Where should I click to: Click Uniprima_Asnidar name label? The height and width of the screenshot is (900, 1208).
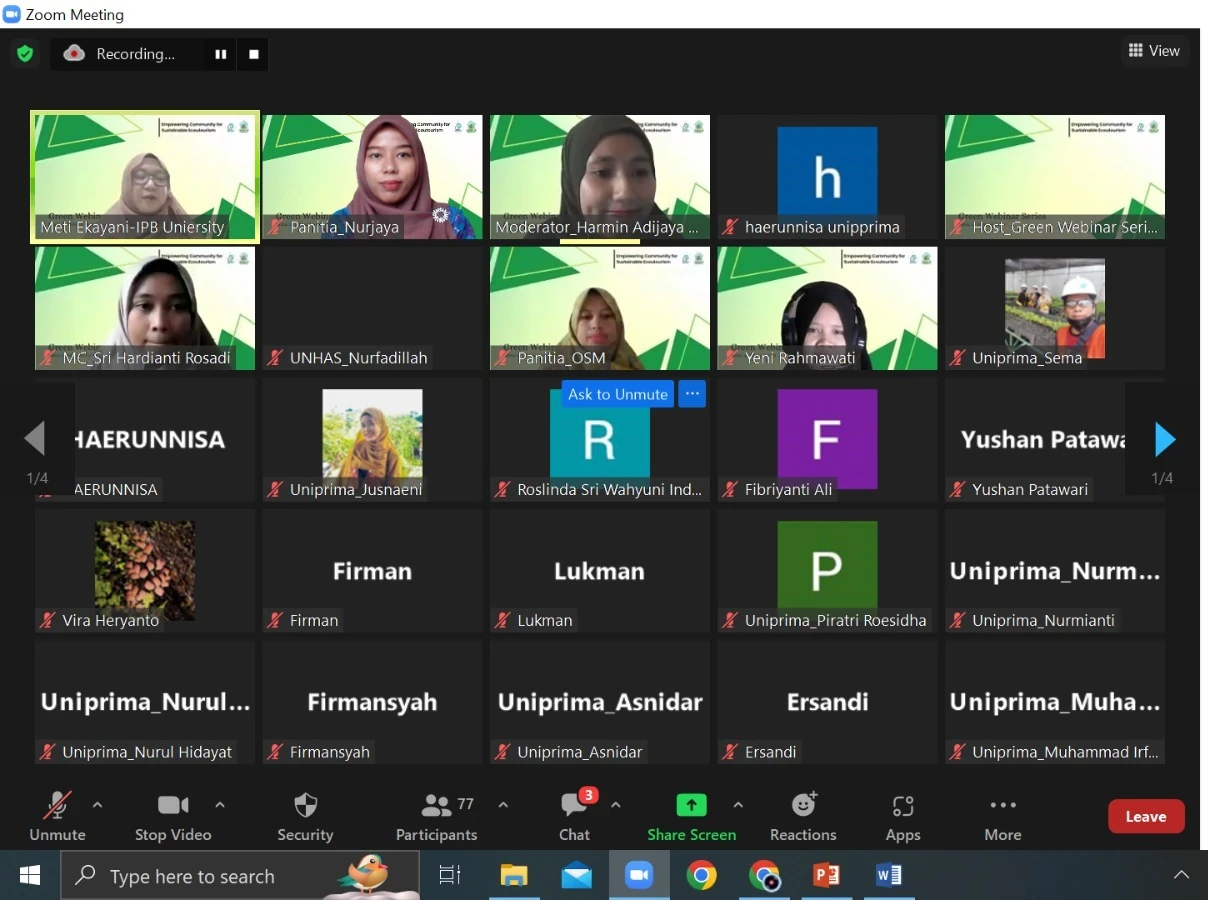pyautogui.click(x=580, y=752)
